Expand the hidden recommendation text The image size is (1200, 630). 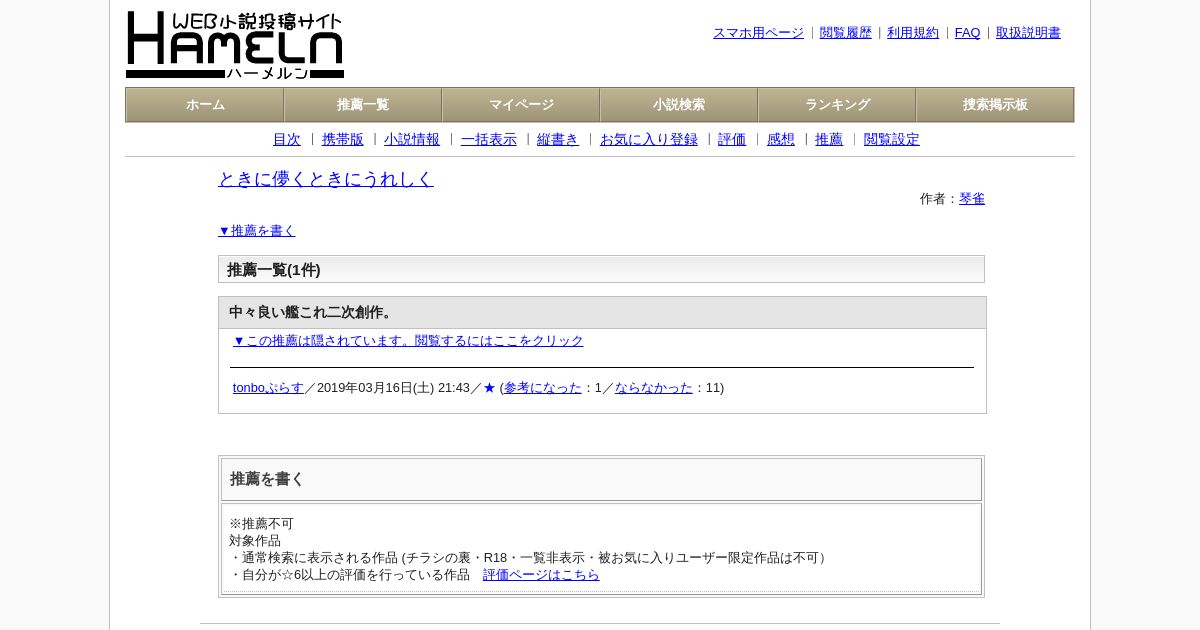click(408, 341)
